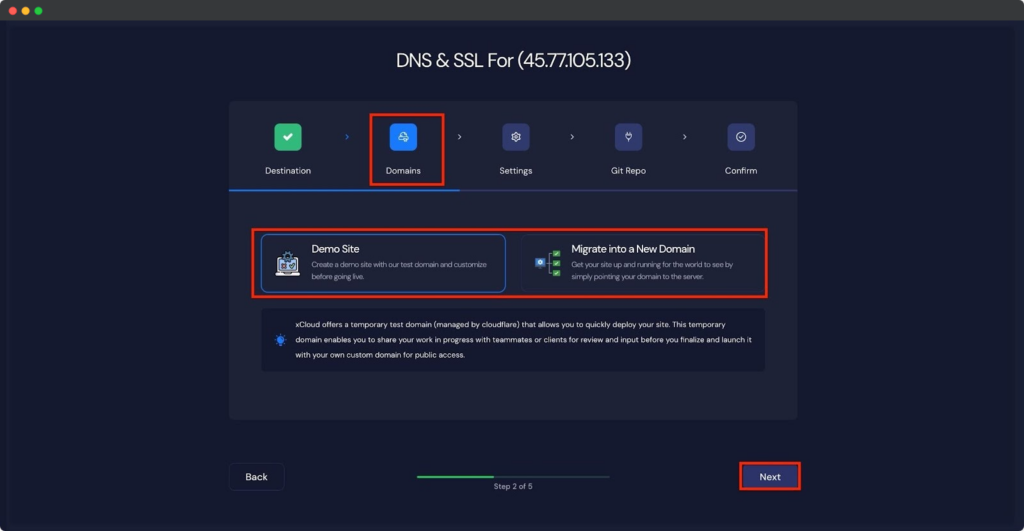Click the temporary test domain info text
1024x531 pixels.
(x=520, y=340)
